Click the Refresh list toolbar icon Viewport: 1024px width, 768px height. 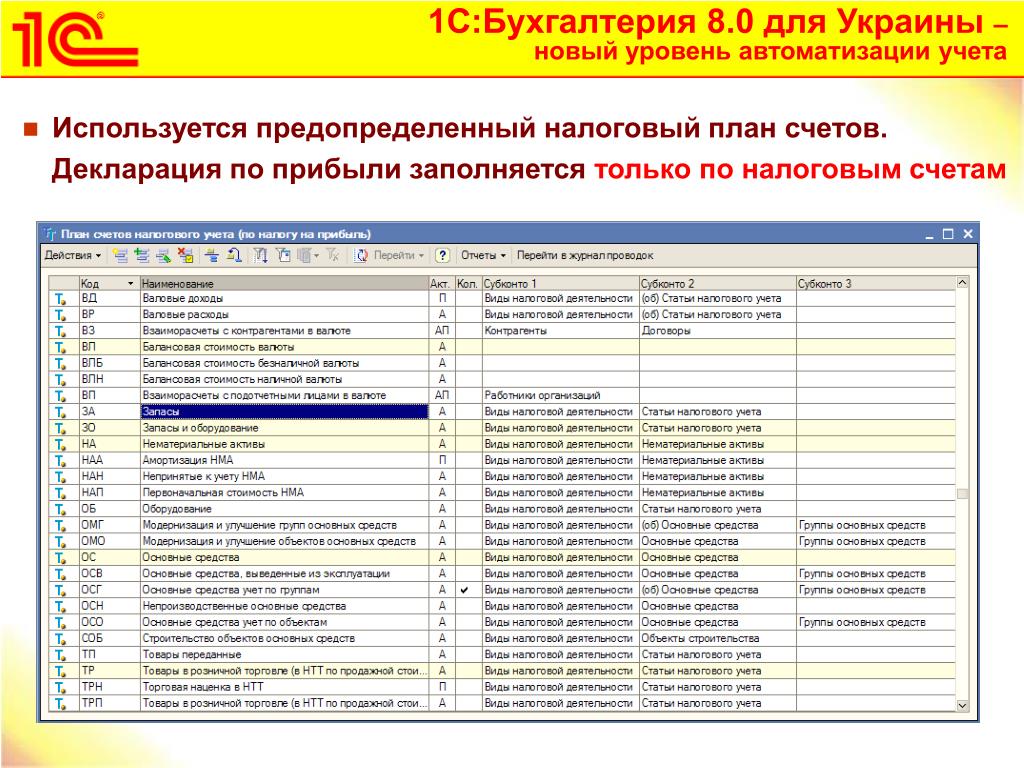[x=361, y=255]
